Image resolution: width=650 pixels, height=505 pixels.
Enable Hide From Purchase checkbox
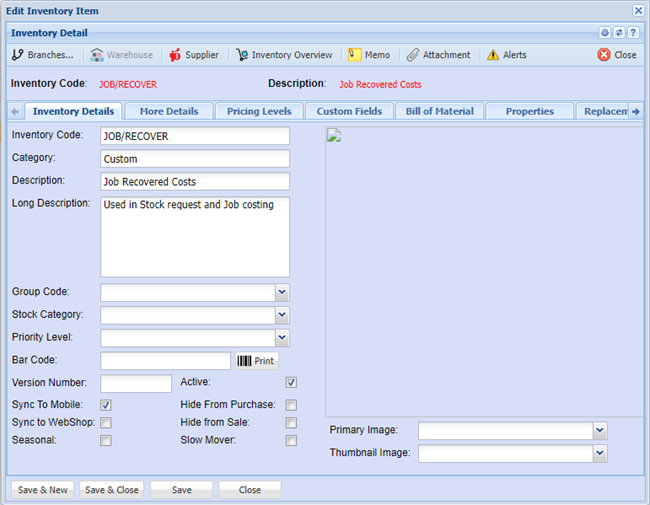tap(291, 405)
